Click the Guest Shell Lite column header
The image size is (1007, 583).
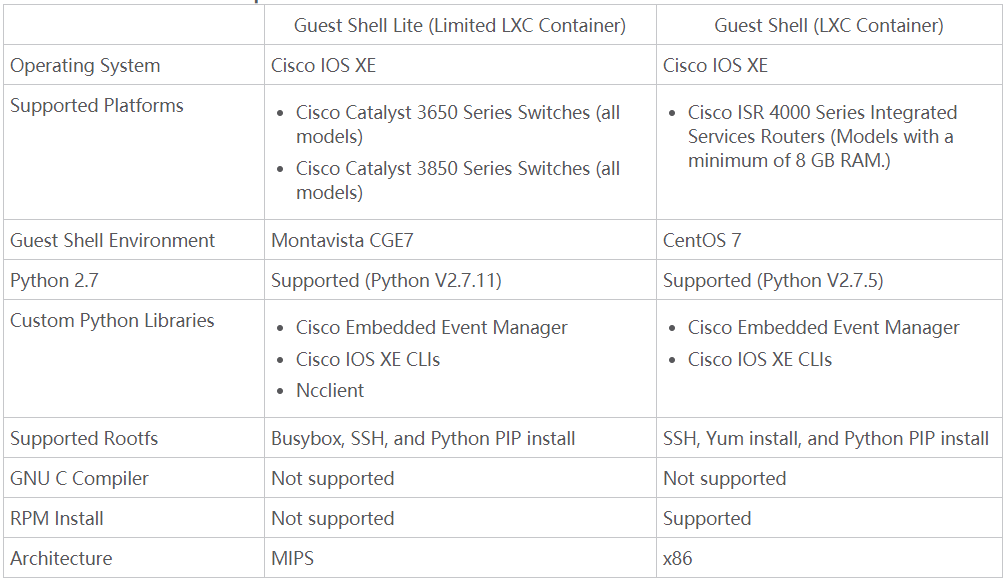460,25
